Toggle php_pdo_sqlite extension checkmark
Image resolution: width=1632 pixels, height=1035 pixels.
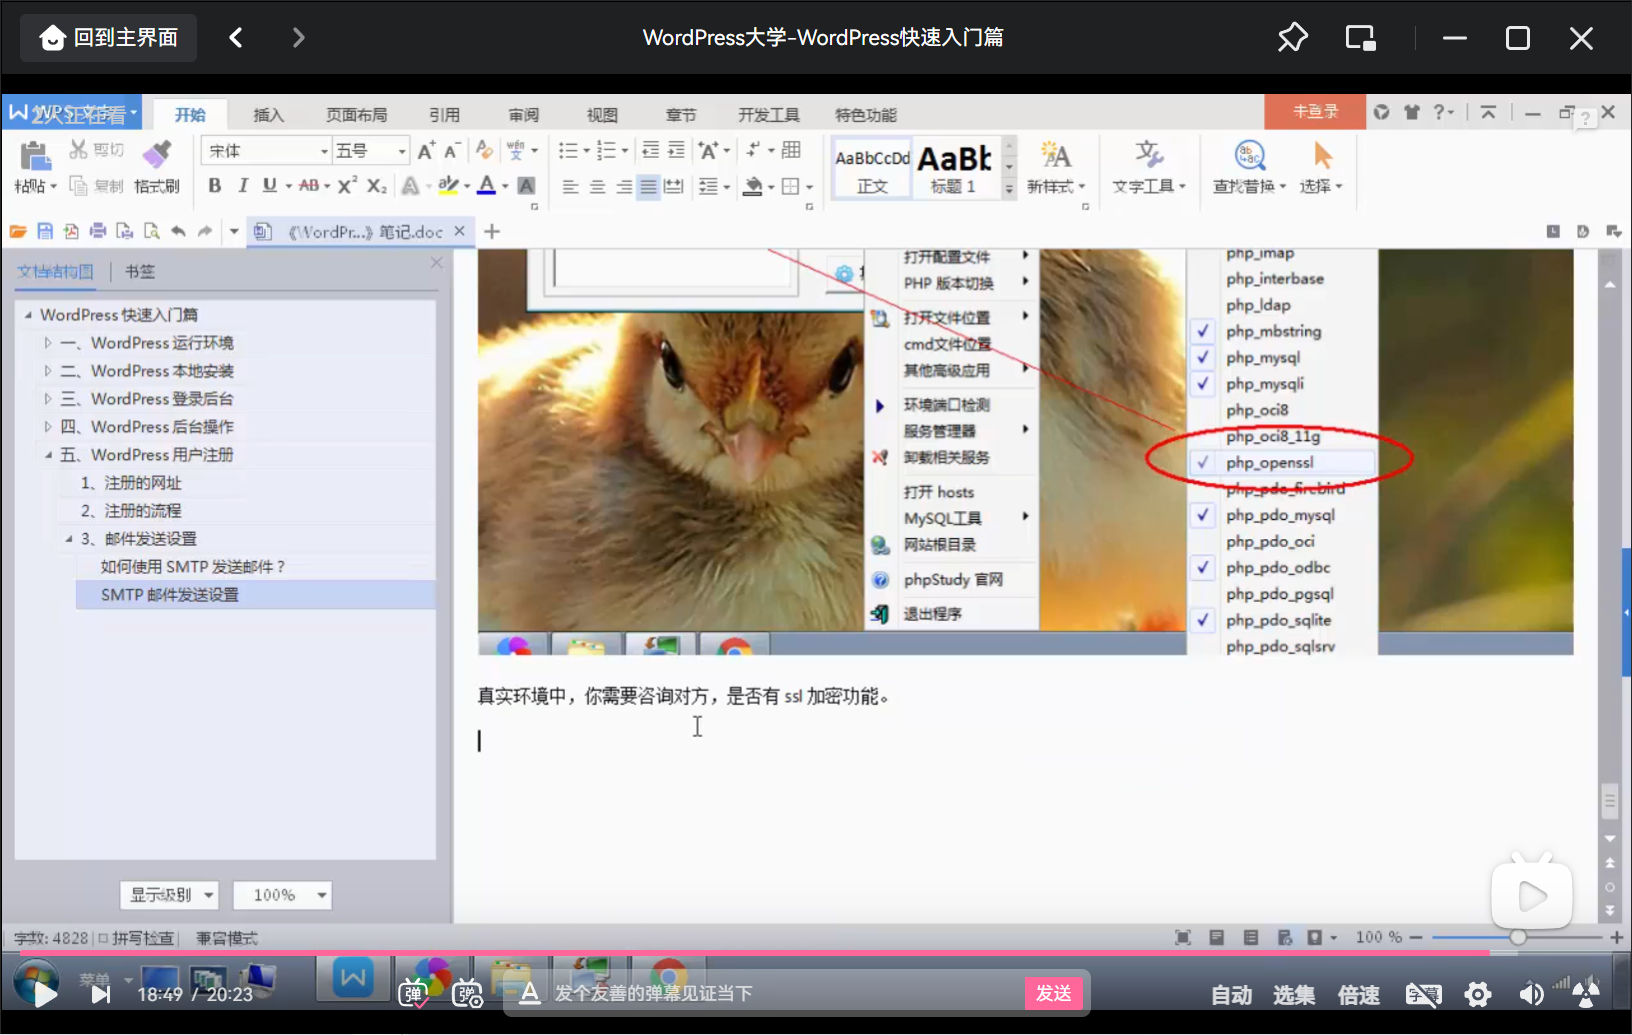1203,620
